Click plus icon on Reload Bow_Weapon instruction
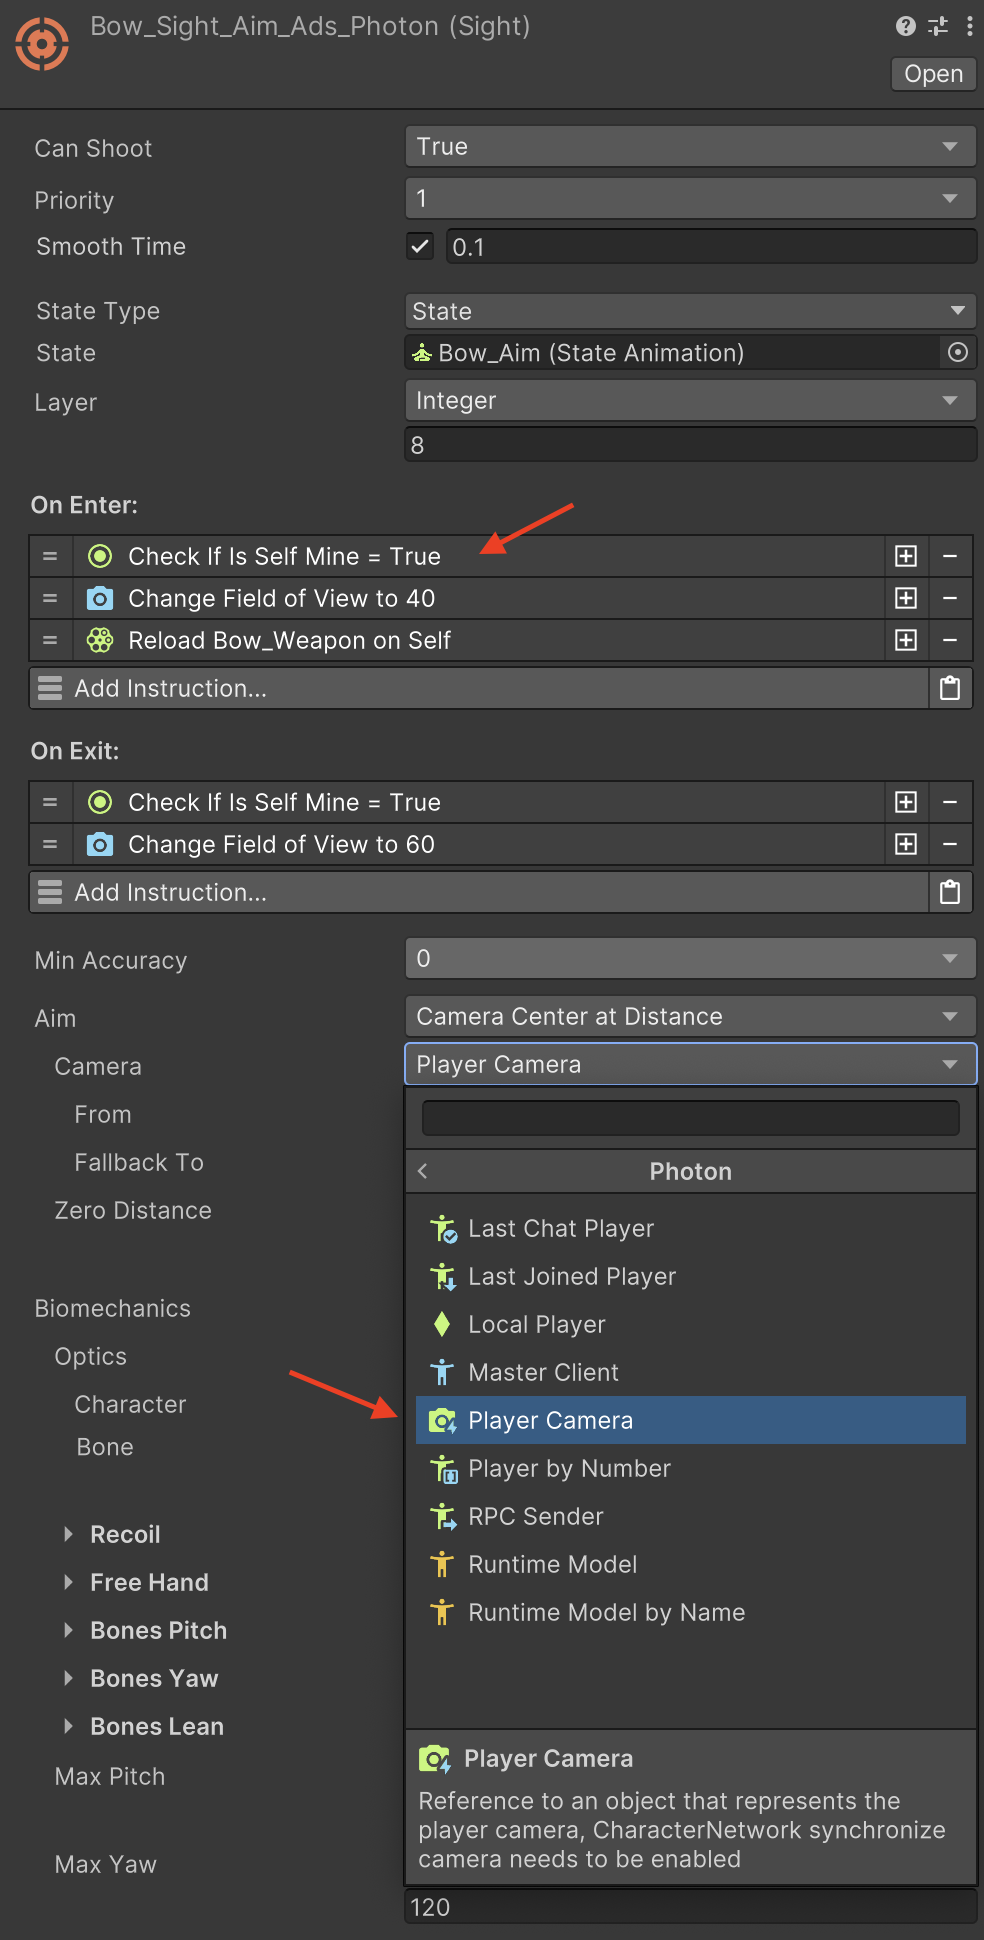 click(x=906, y=641)
